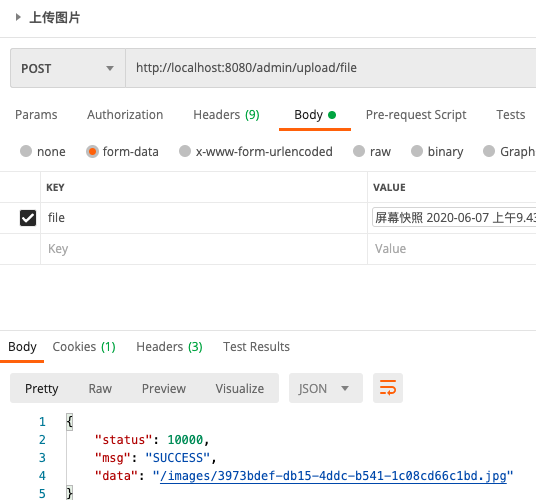Click the file key cell

pyautogui.click(x=204, y=218)
